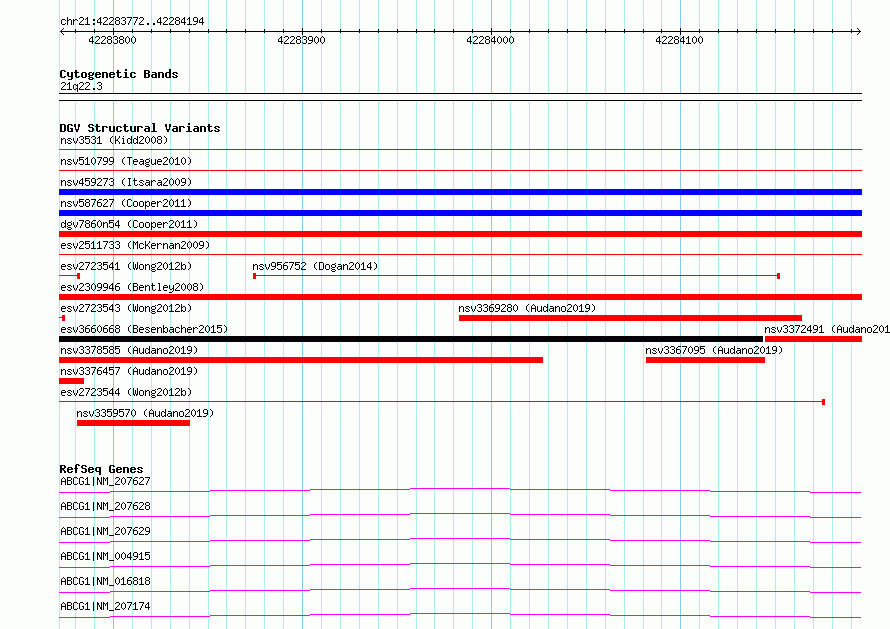Image resolution: width=890 pixels, height=629 pixels.
Task: Click the 42284100 ruler tick label
Action: pos(679,40)
